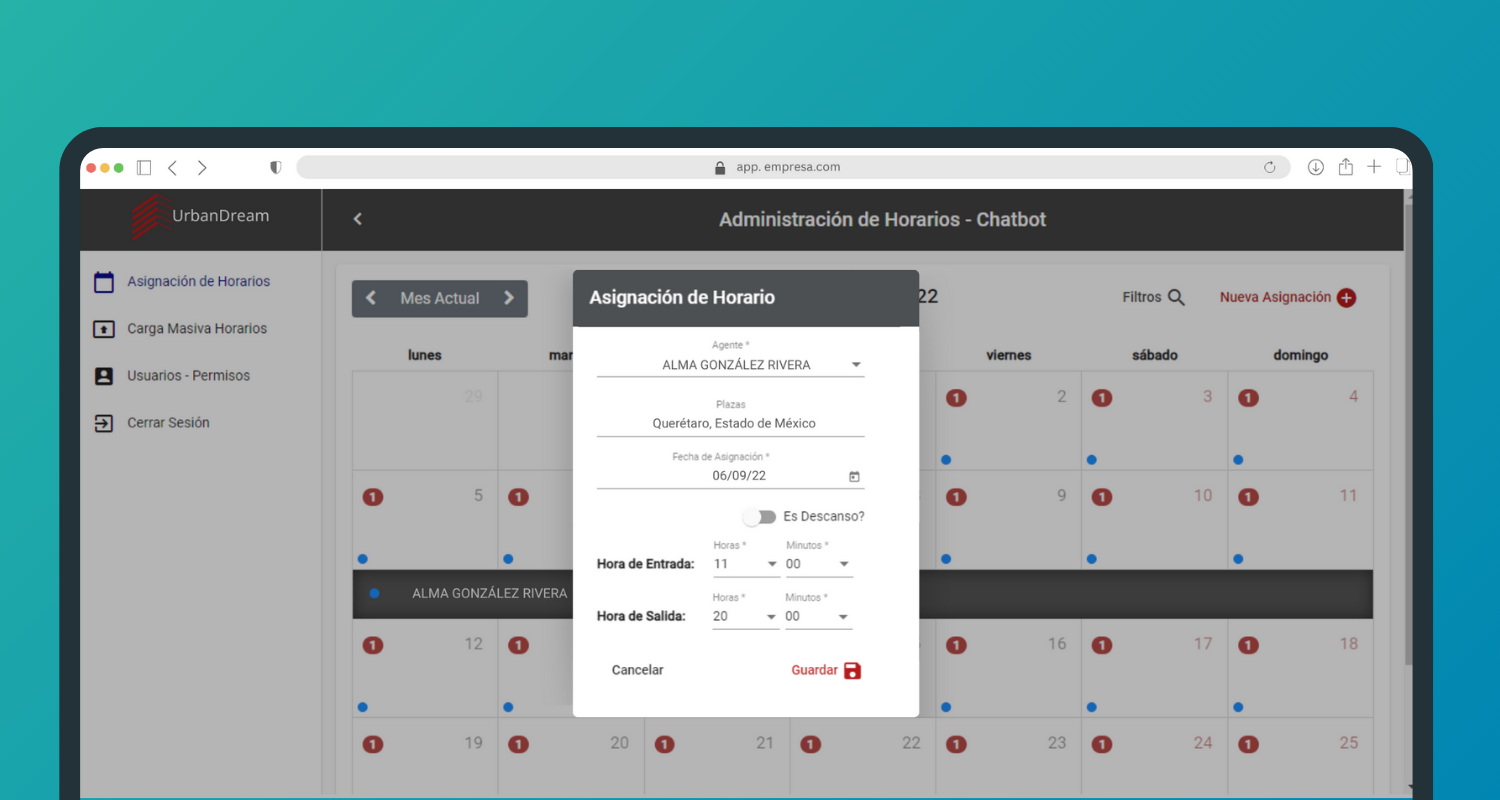This screenshot has height=800, width=1500.
Task: Open Usuarios - Permisos menu item
Action: pyautogui.click(x=188, y=376)
